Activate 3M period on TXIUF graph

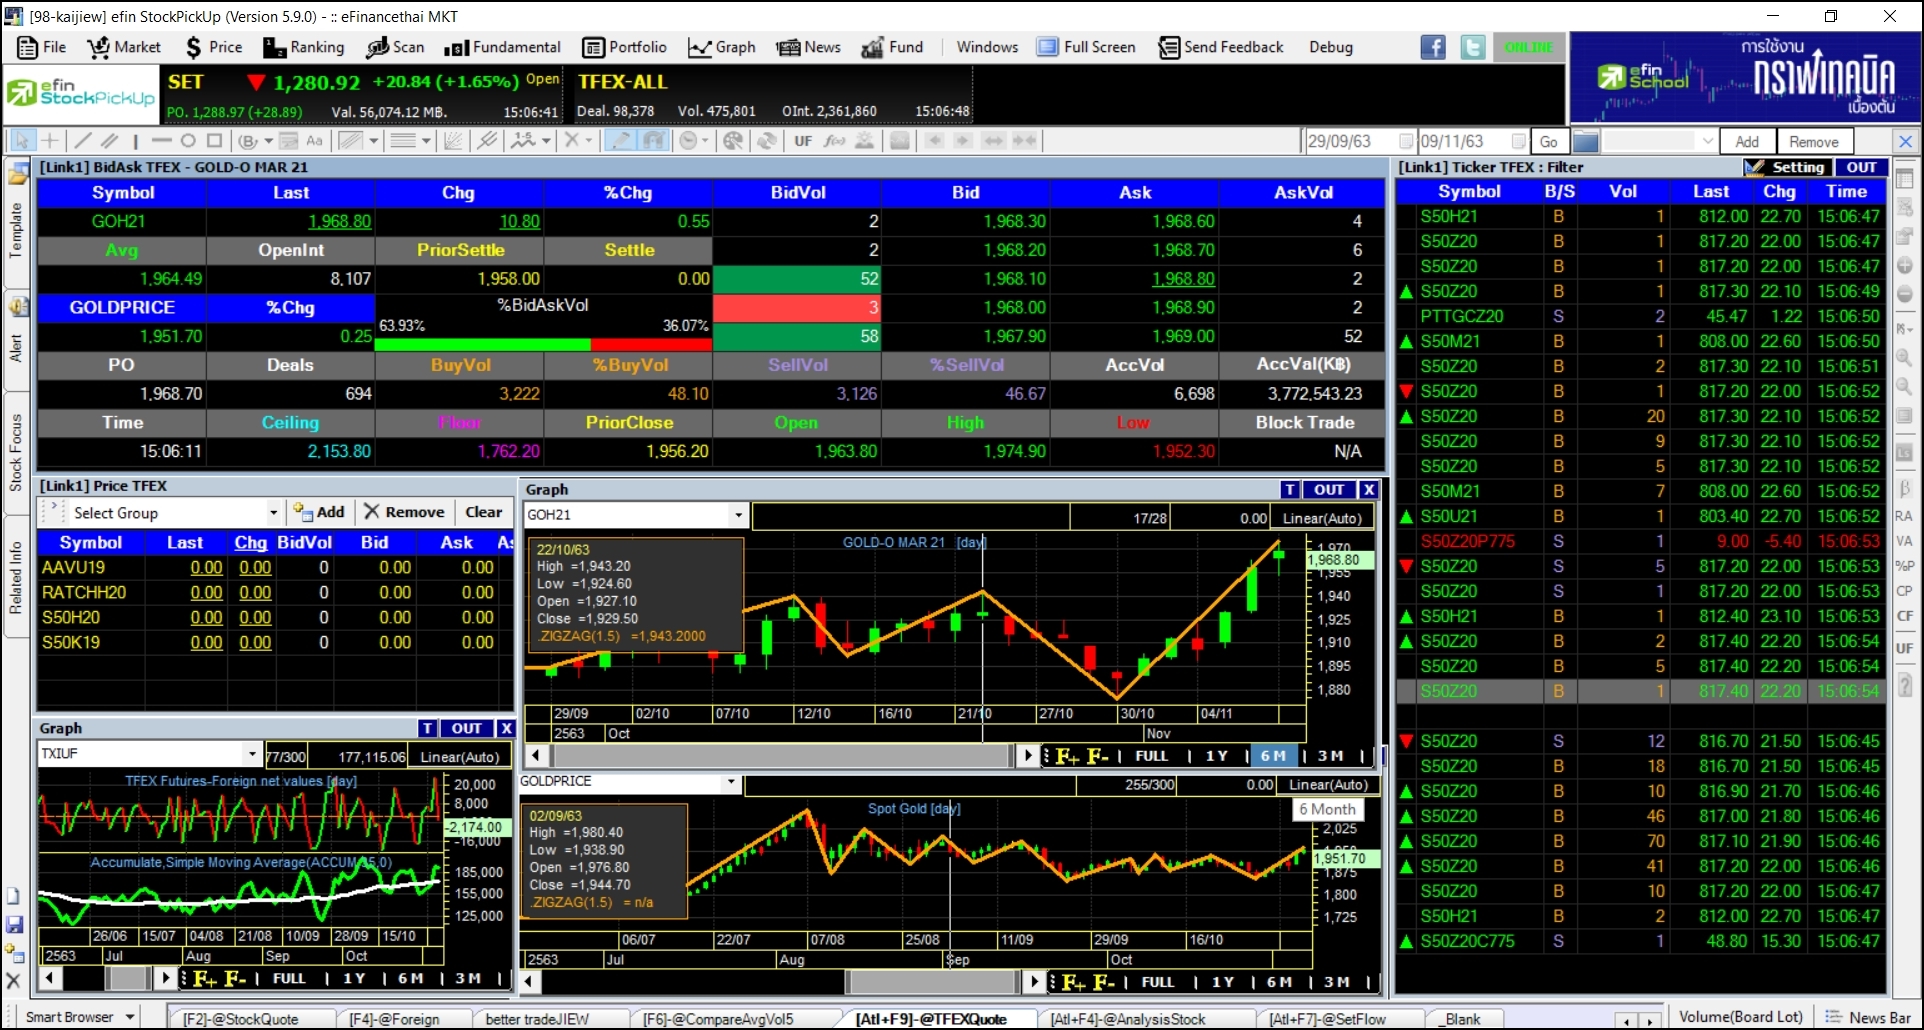tap(468, 978)
